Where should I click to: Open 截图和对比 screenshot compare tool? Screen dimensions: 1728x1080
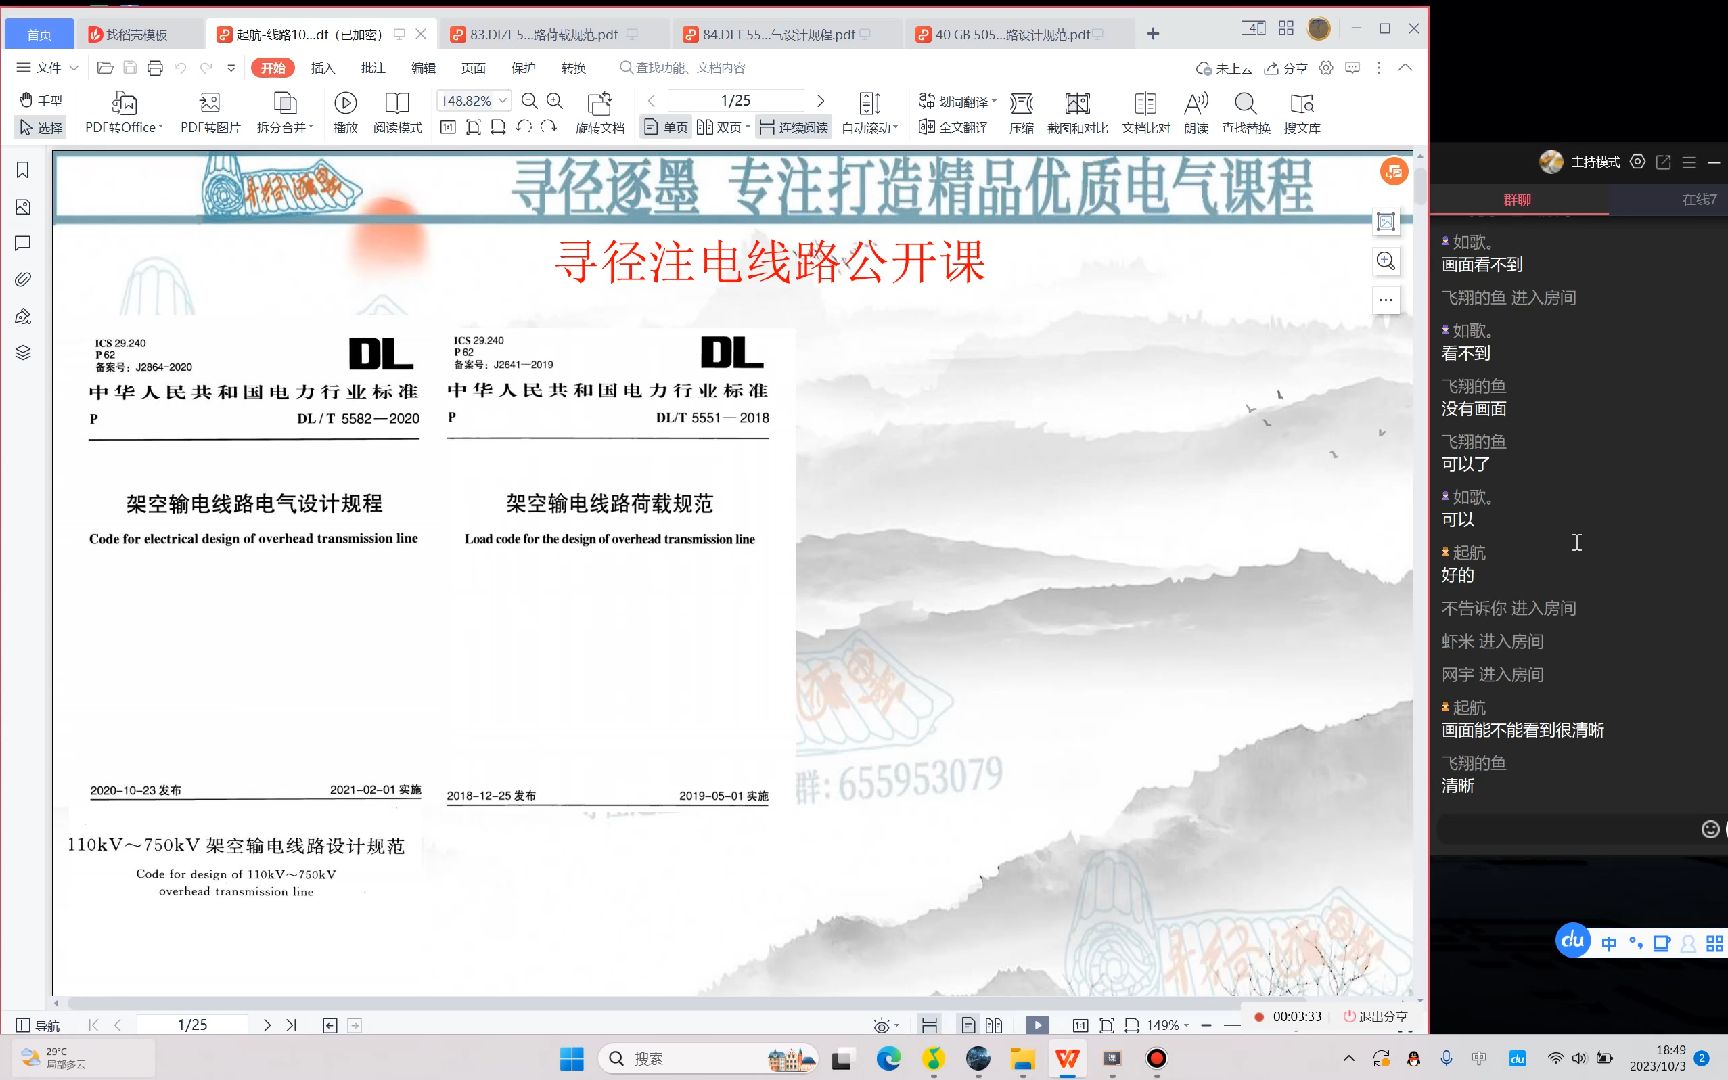1078,113
